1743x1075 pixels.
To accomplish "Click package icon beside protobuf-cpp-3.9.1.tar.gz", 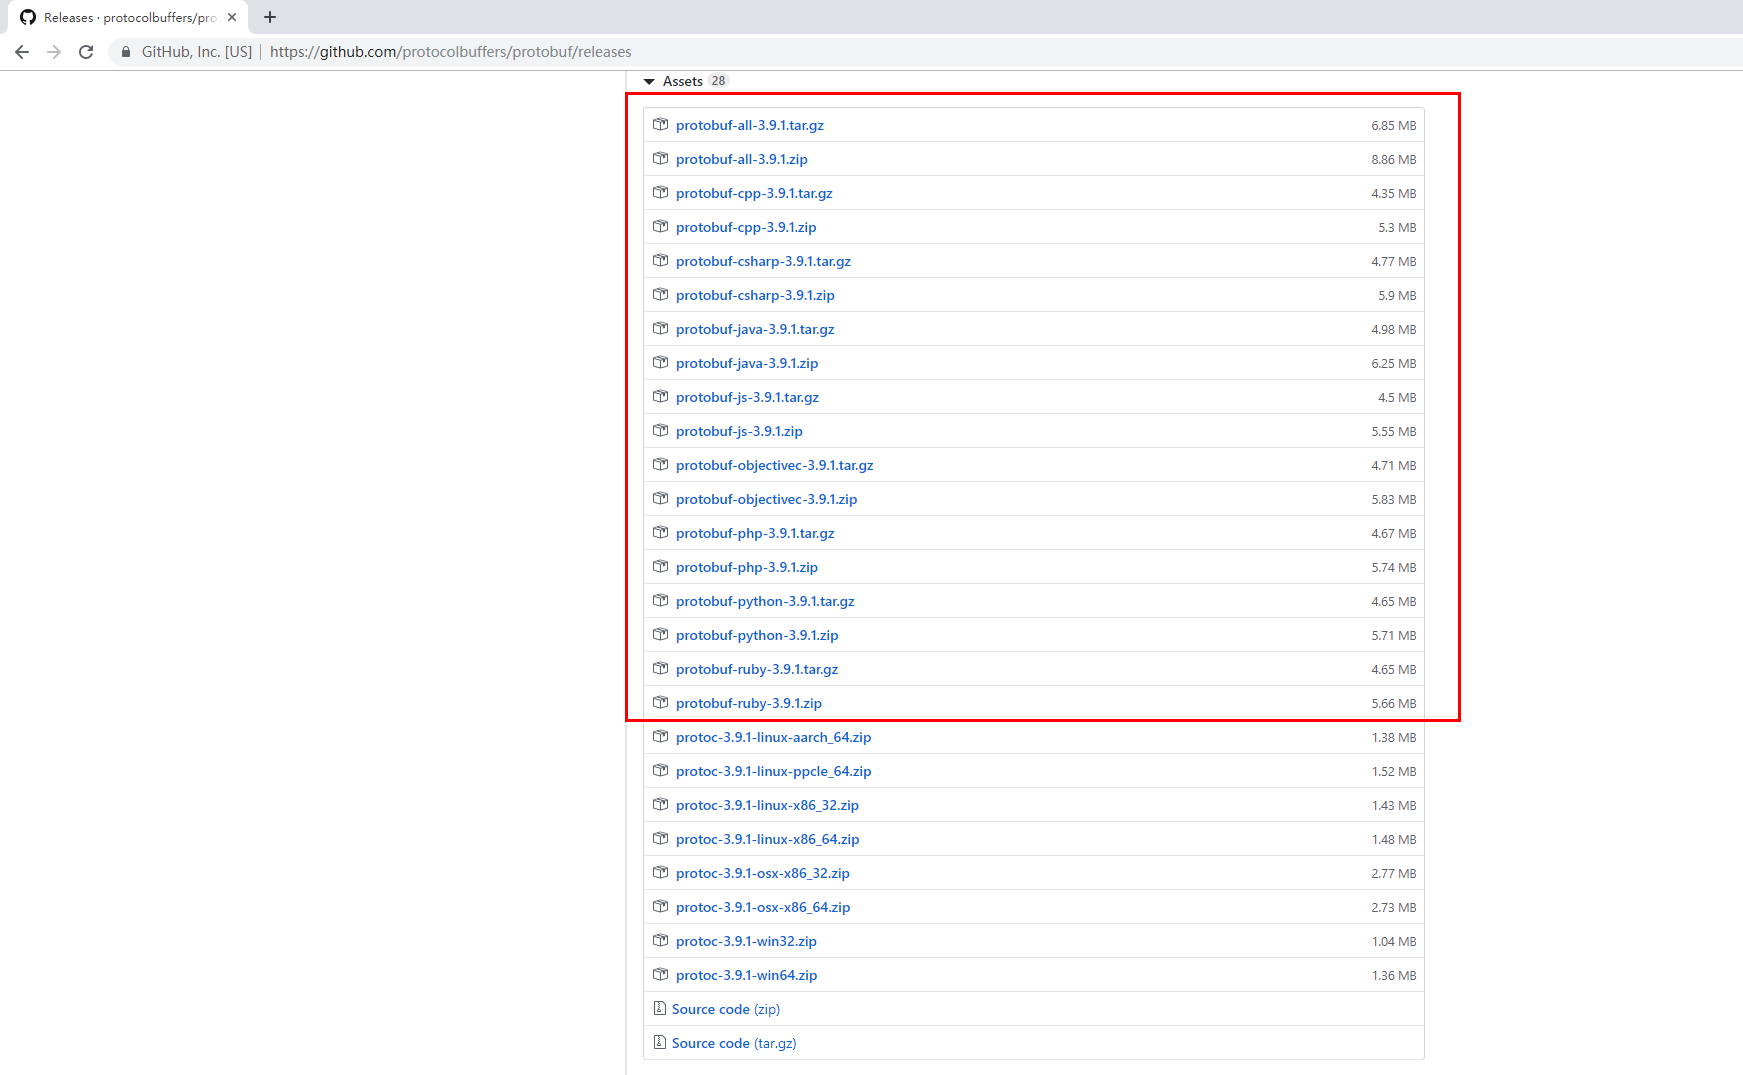I will (660, 192).
